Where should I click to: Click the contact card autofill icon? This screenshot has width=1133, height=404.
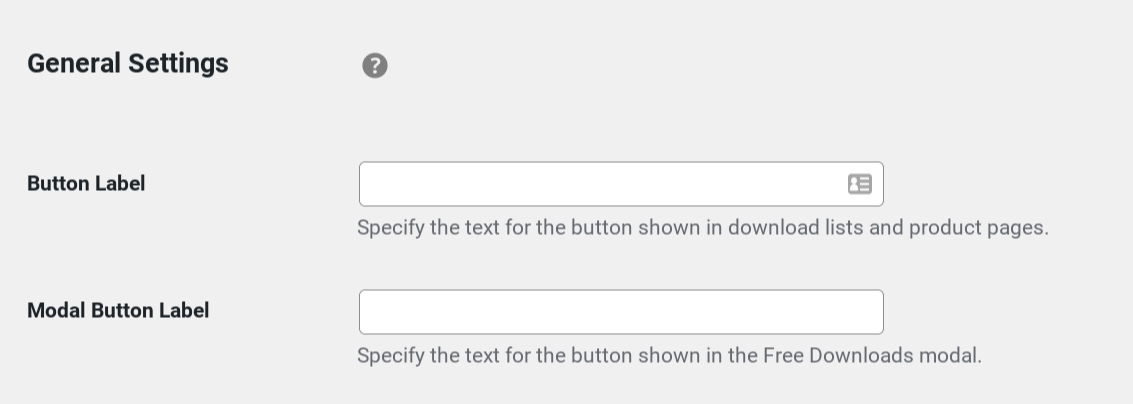click(859, 184)
